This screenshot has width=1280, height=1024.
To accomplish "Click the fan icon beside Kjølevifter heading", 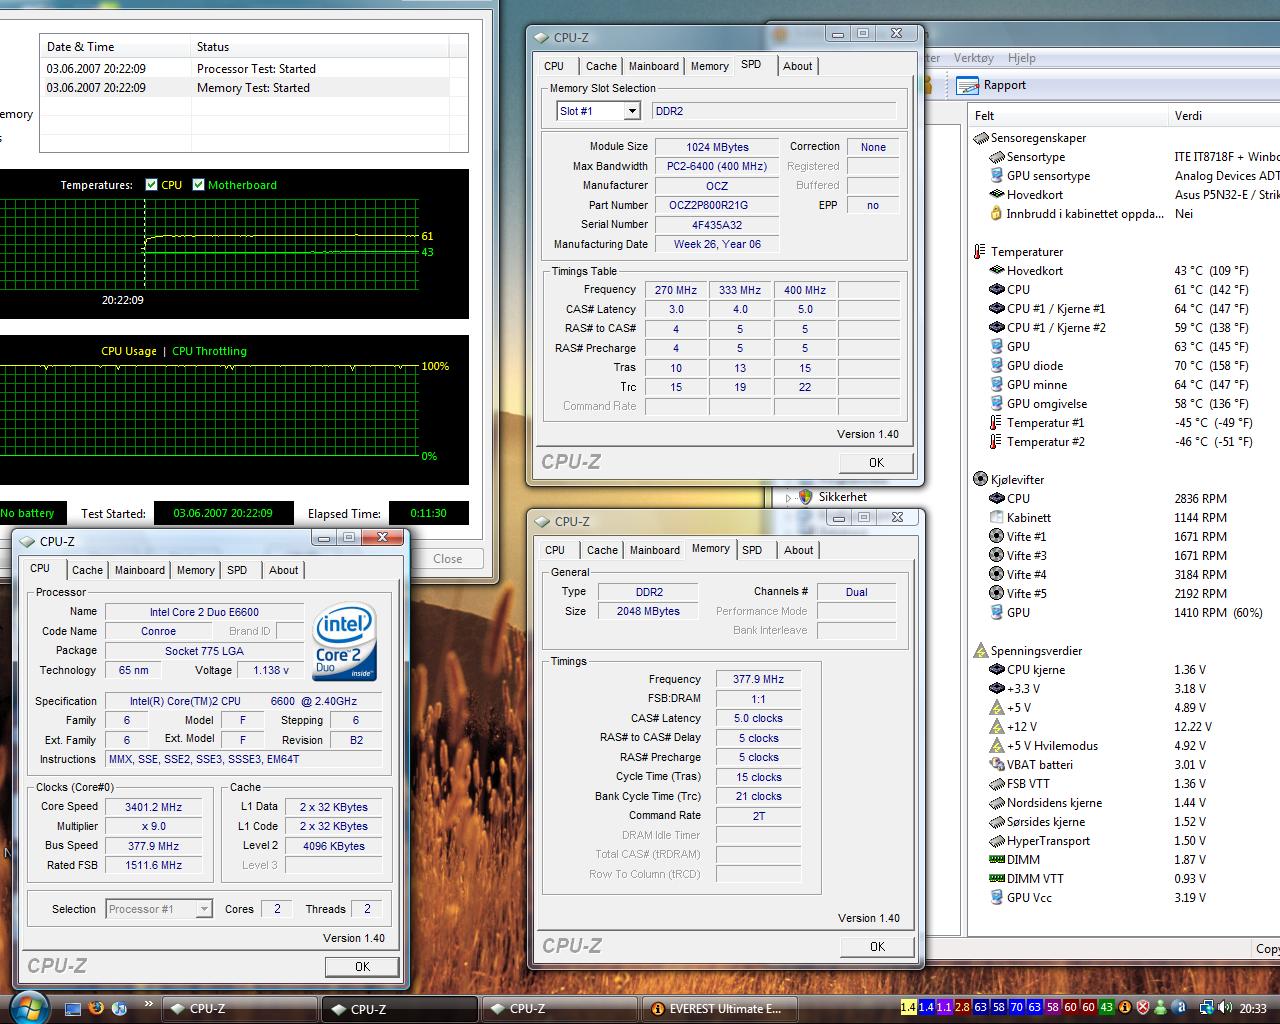I will (980, 479).
